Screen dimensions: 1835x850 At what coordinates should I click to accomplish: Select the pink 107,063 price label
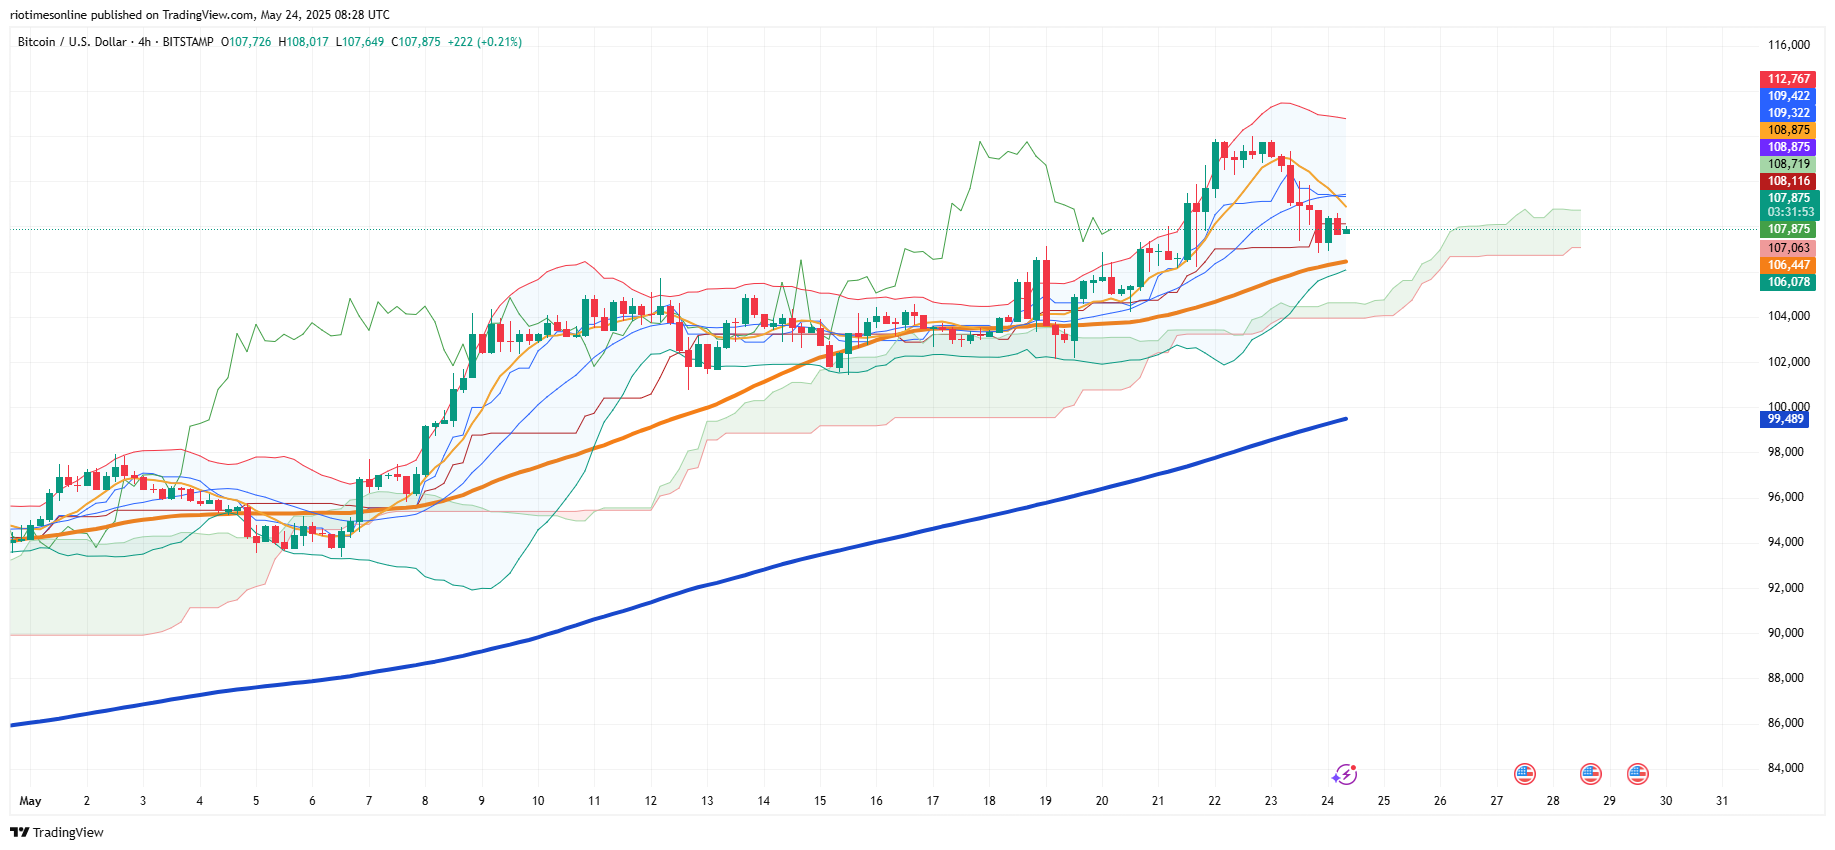pos(1788,248)
